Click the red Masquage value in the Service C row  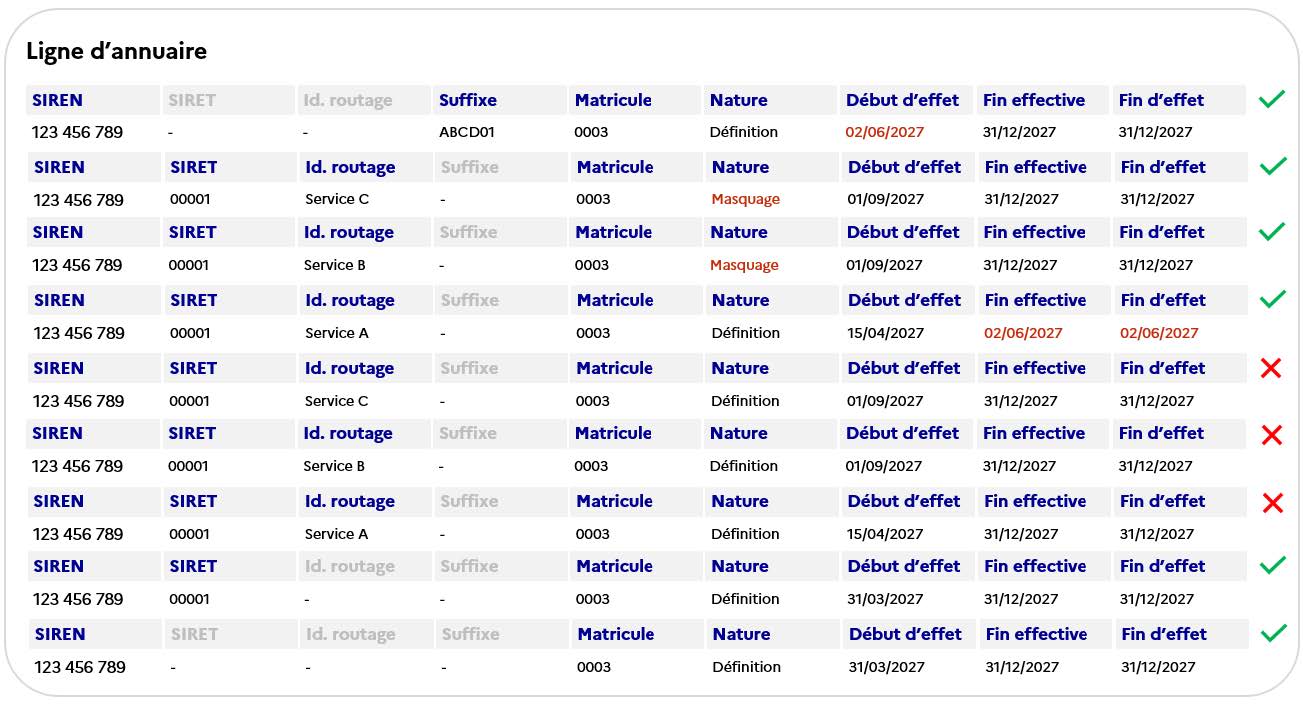point(745,199)
